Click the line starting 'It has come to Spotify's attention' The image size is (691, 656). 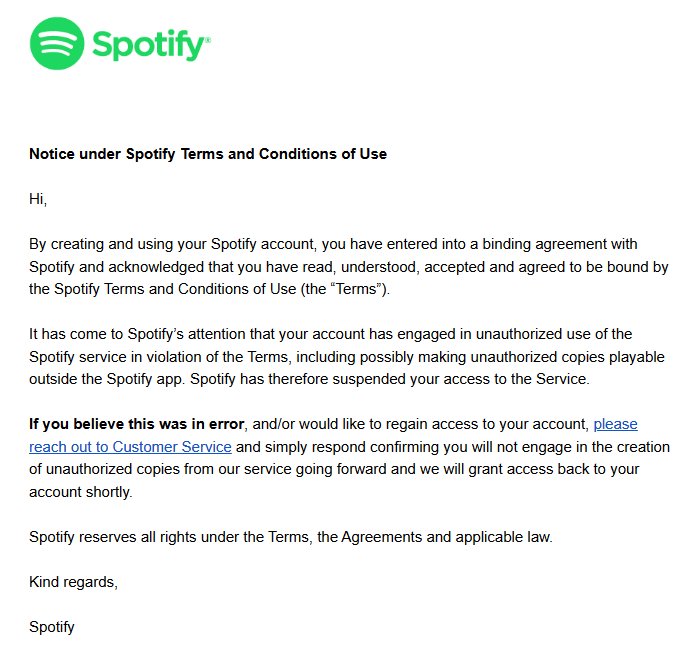(x=331, y=334)
